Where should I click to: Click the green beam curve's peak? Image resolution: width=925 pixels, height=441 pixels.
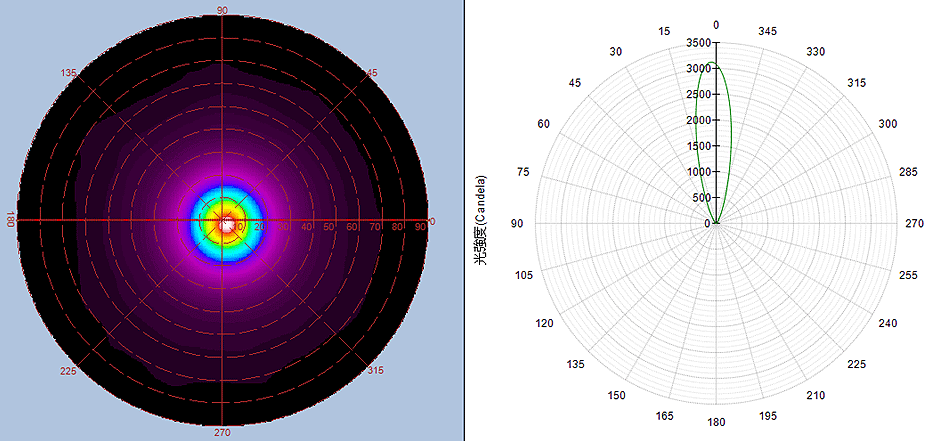(x=715, y=64)
